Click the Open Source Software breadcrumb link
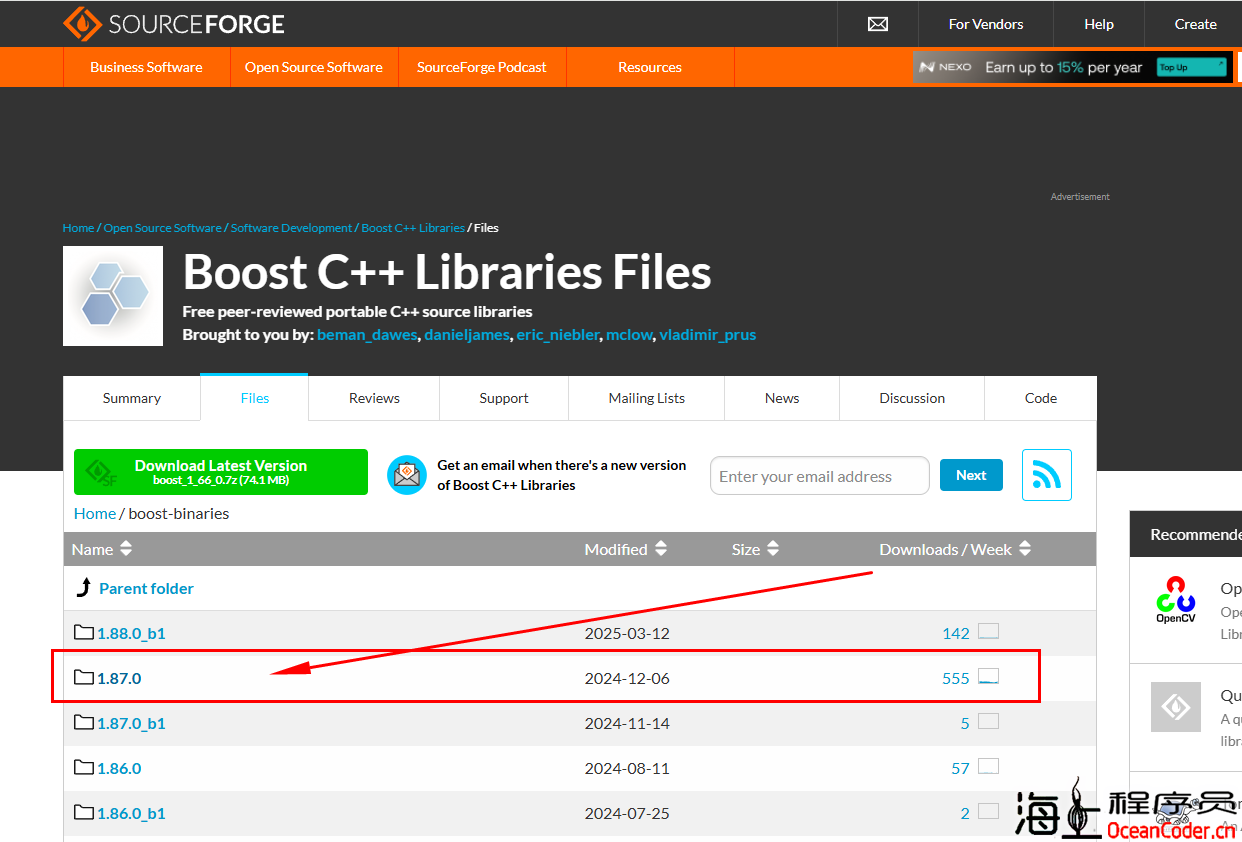Image resolution: width=1242 pixels, height=842 pixels. (x=163, y=228)
